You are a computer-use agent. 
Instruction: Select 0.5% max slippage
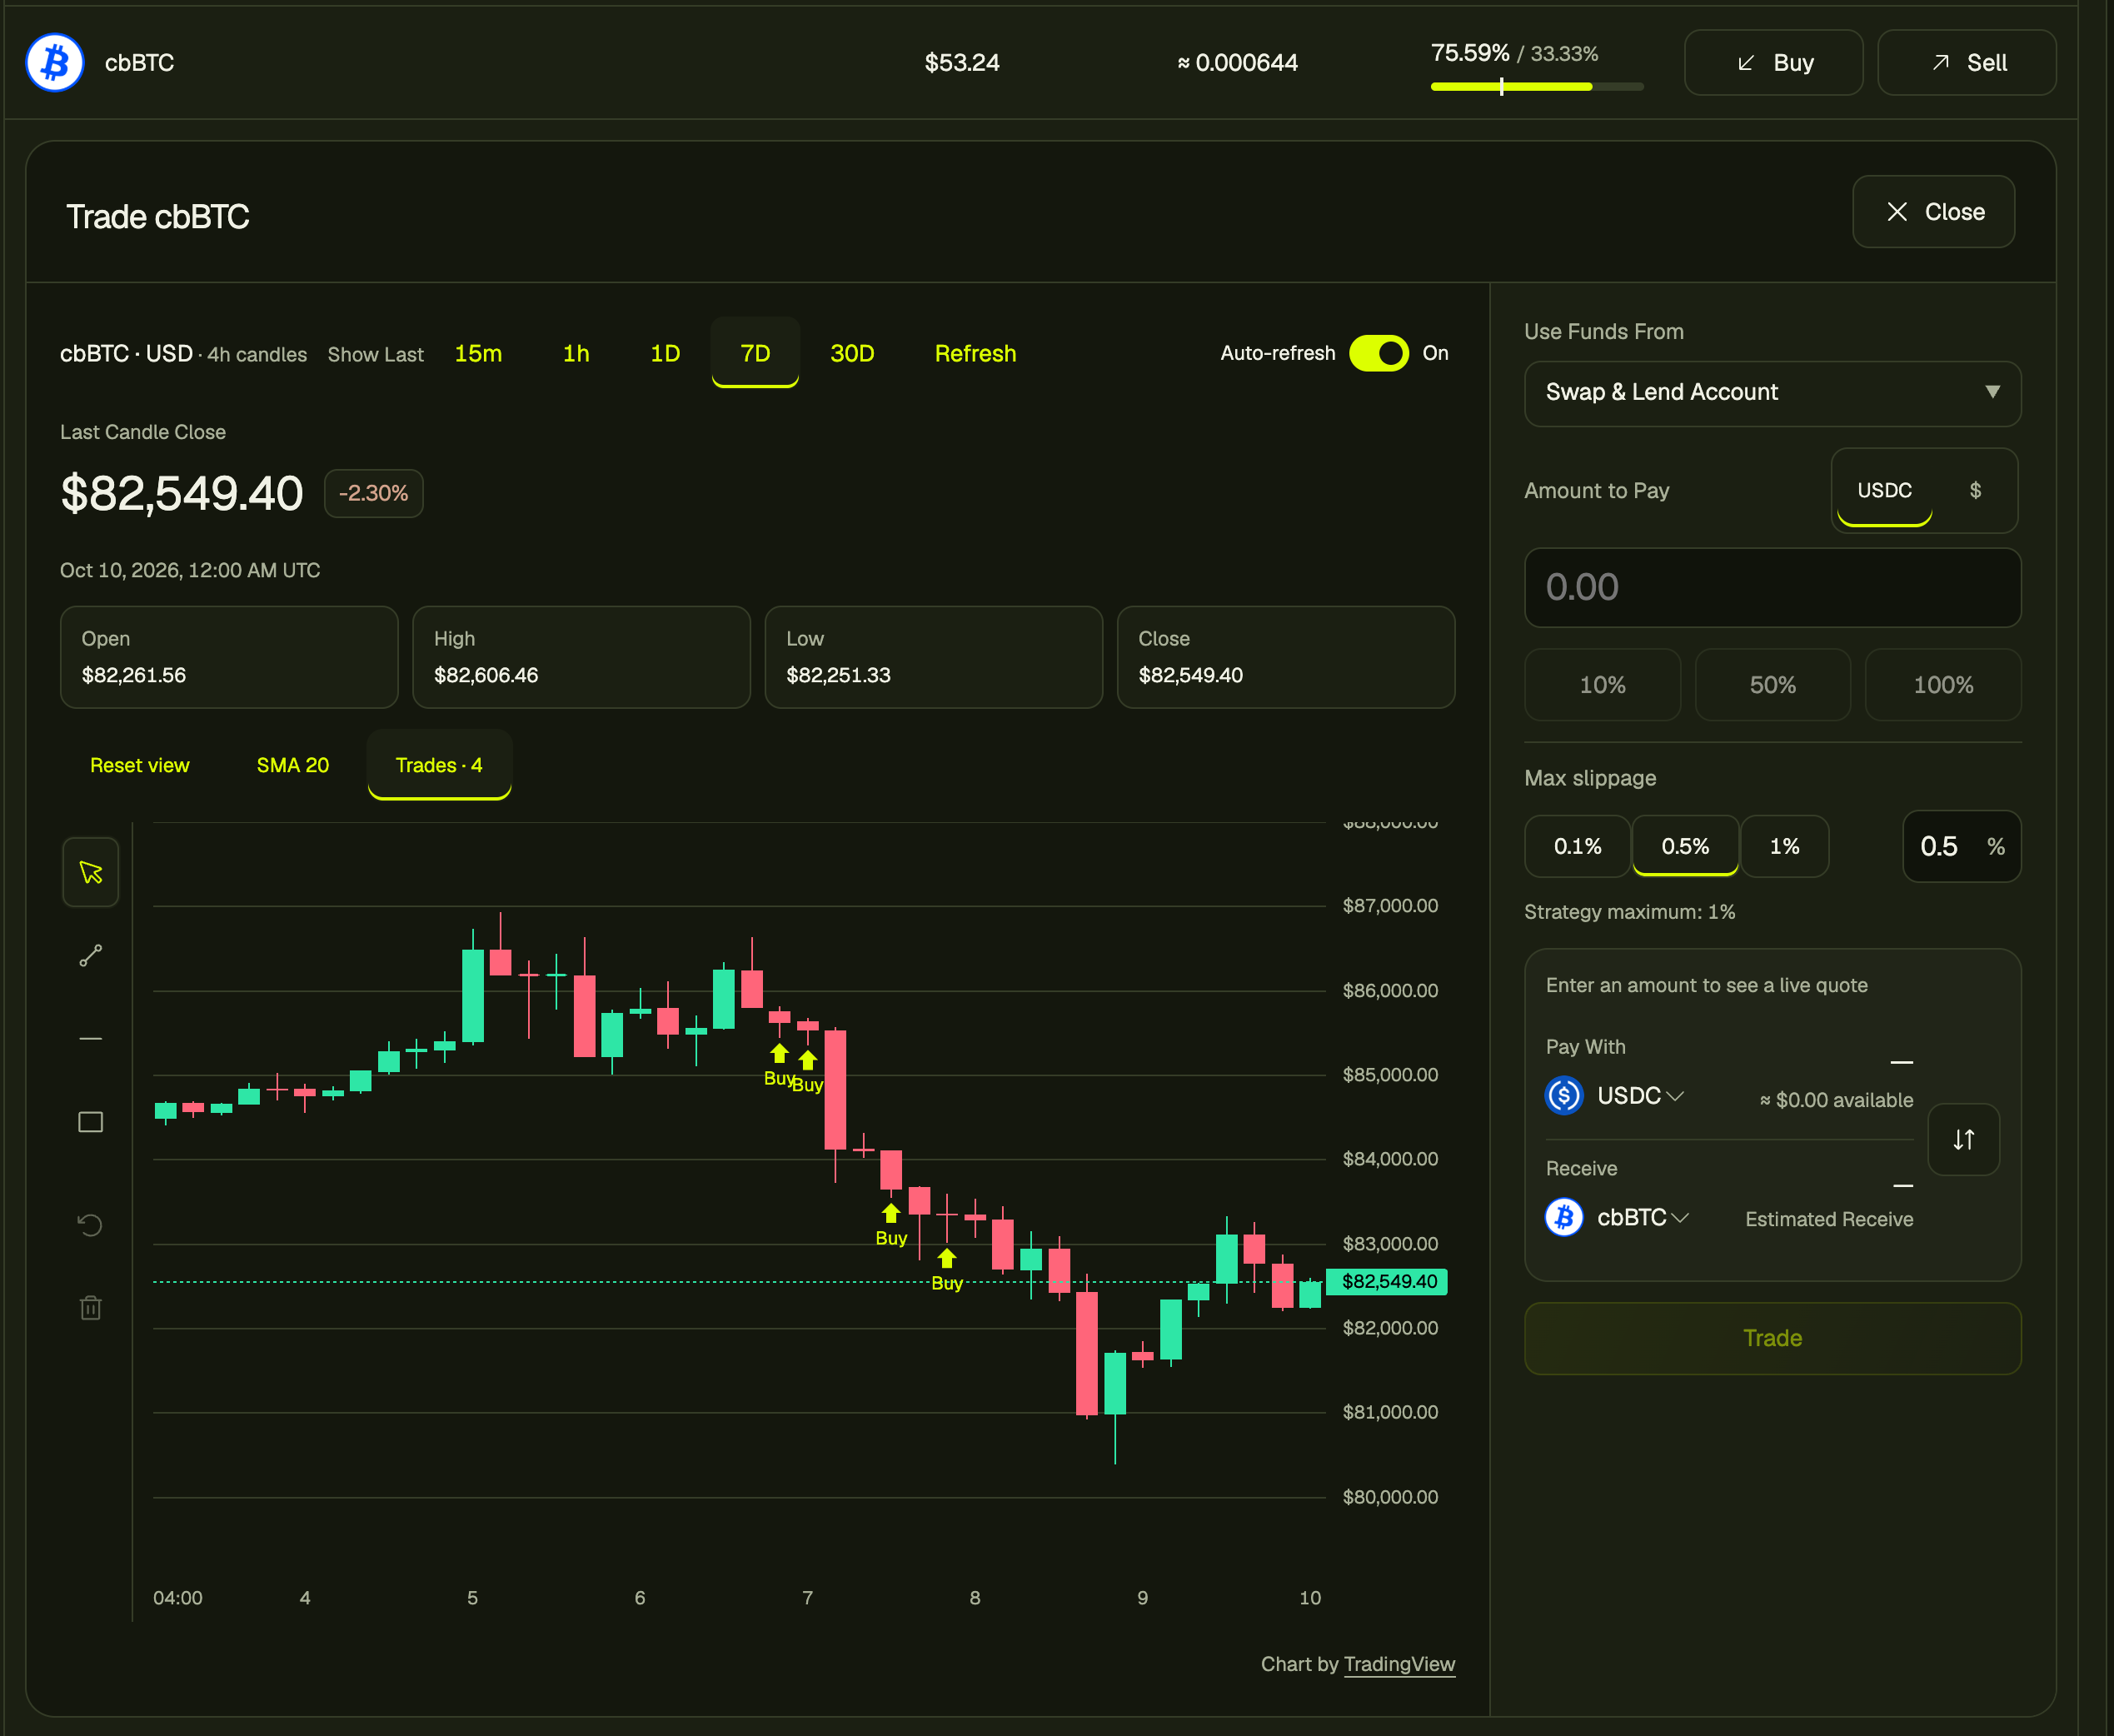pyautogui.click(x=1685, y=846)
